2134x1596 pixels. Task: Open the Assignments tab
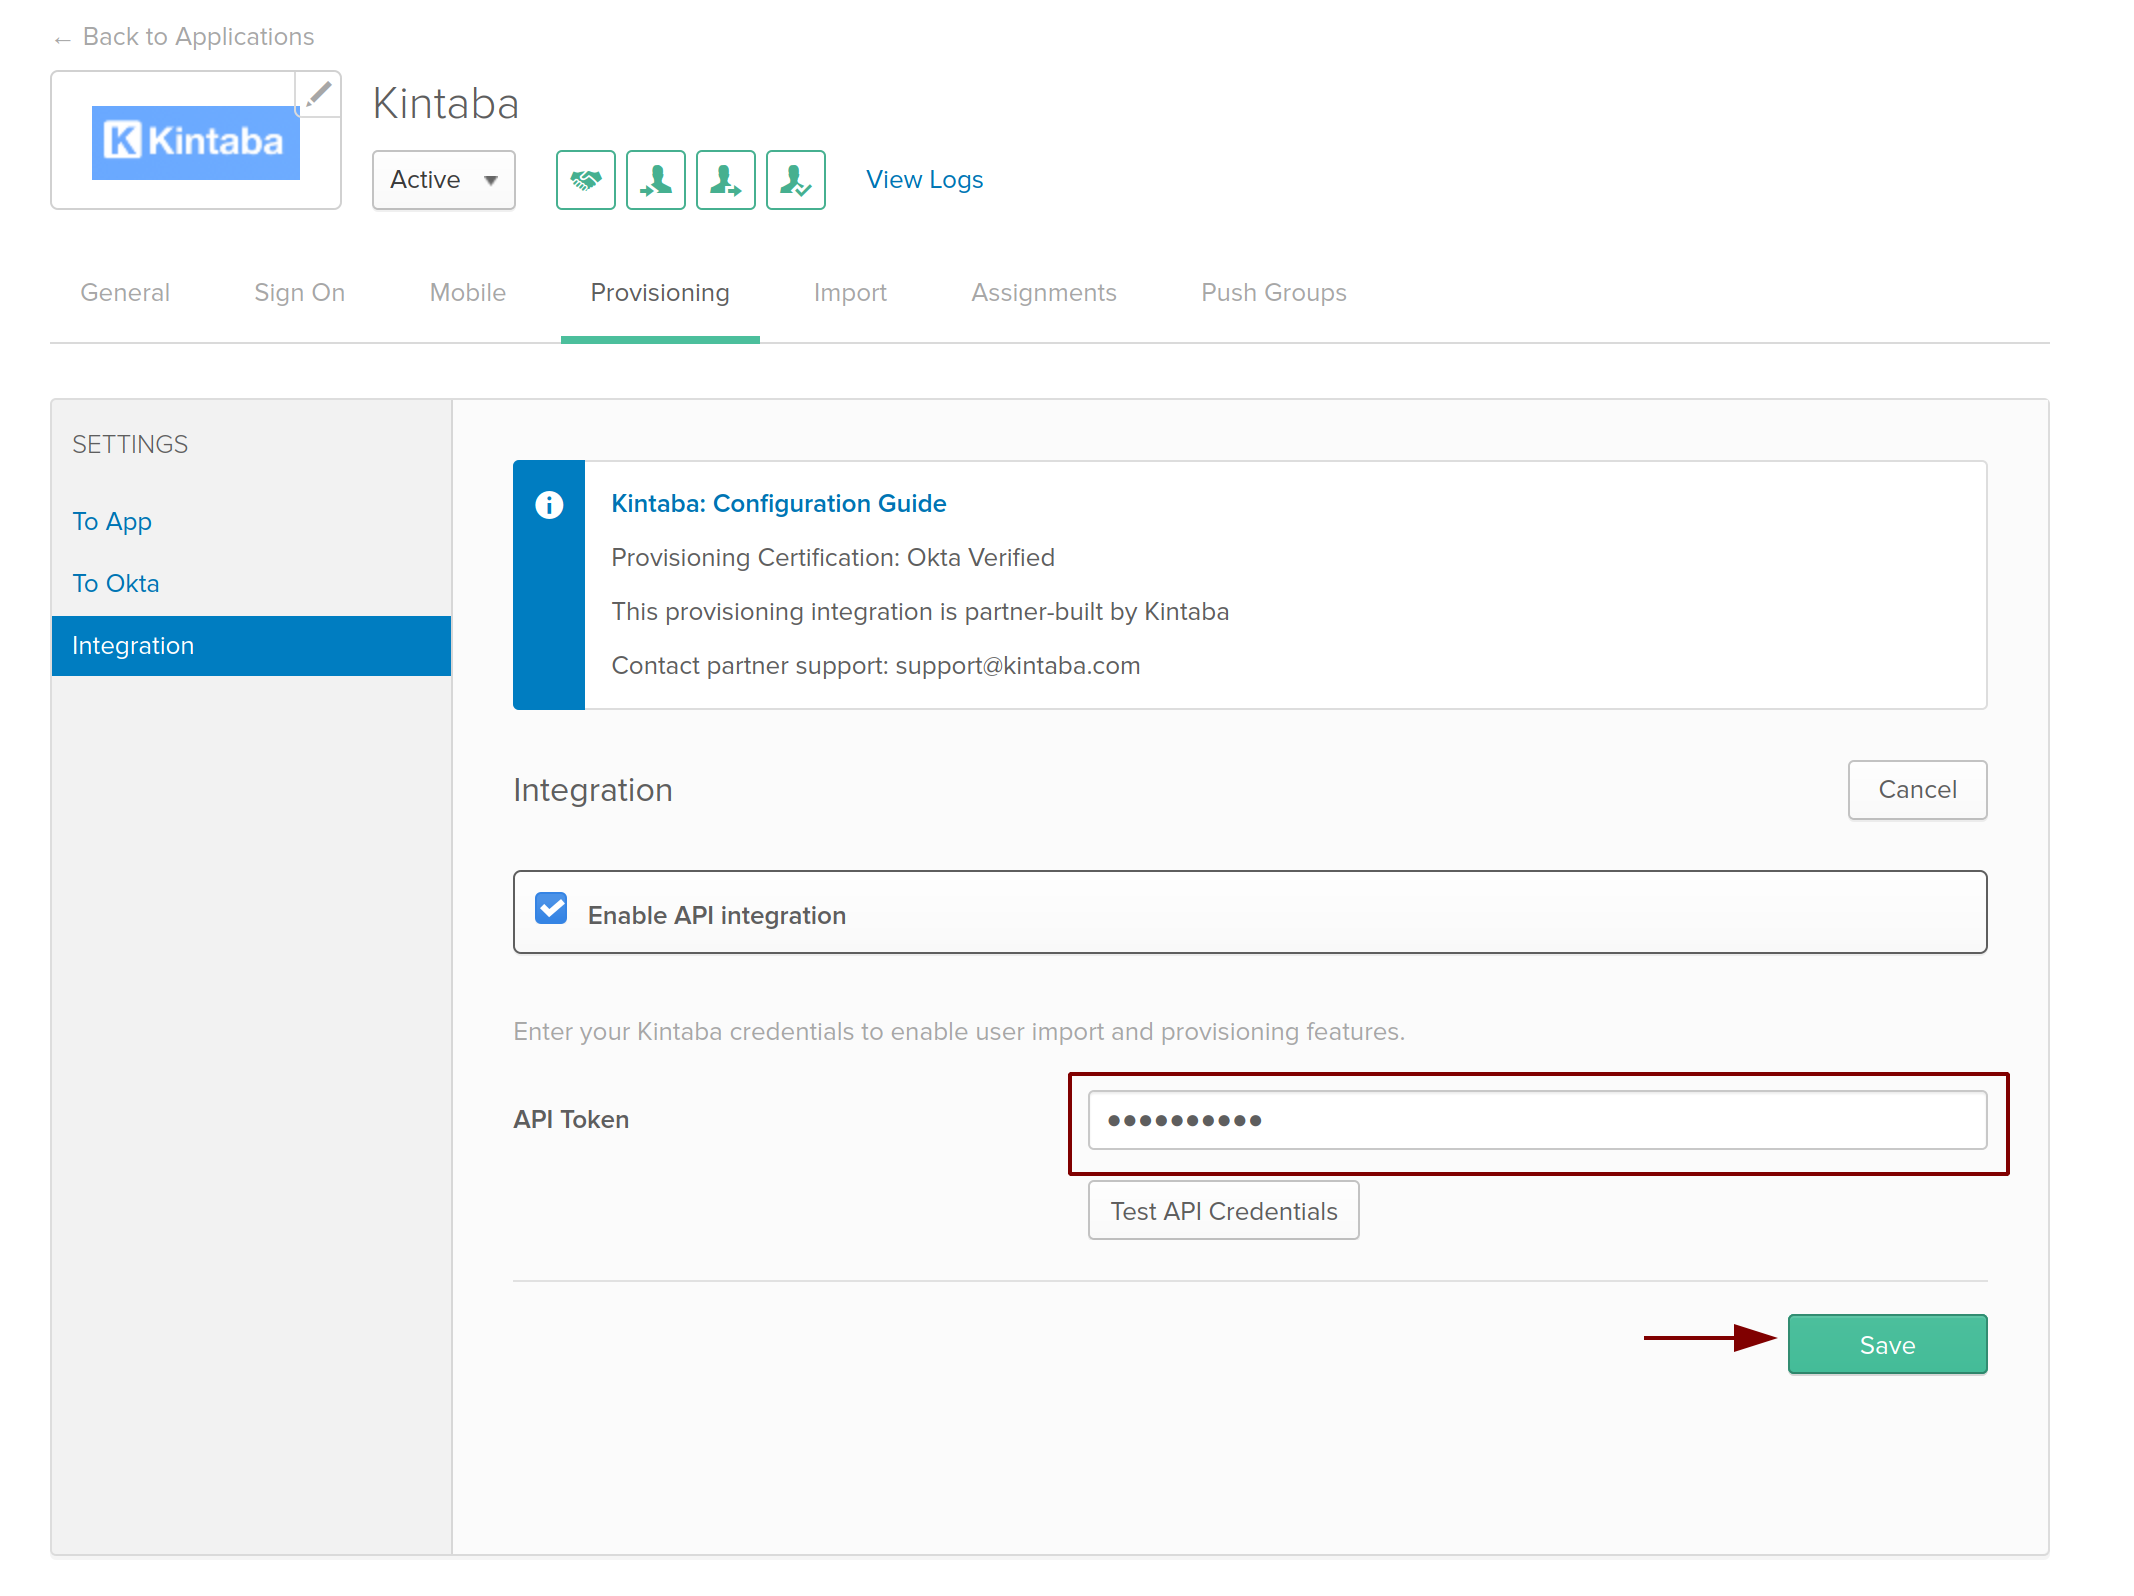click(1043, 293)
